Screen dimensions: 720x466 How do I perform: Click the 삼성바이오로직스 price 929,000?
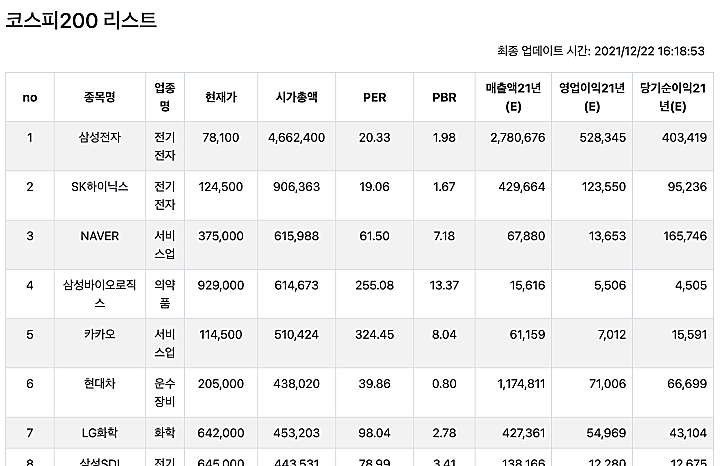221,285
